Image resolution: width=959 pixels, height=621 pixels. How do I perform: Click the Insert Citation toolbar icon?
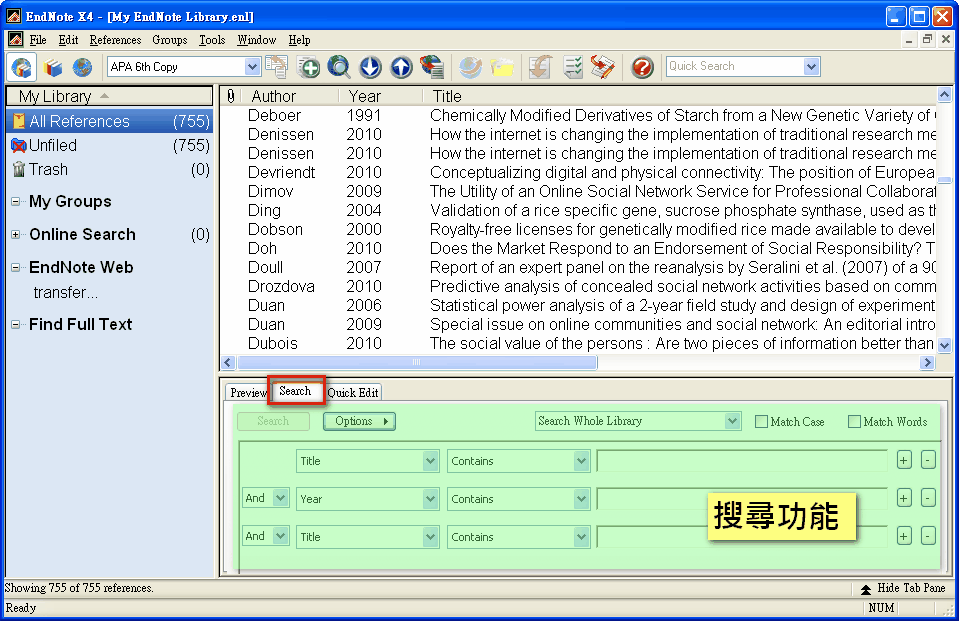tap(541, 67)
